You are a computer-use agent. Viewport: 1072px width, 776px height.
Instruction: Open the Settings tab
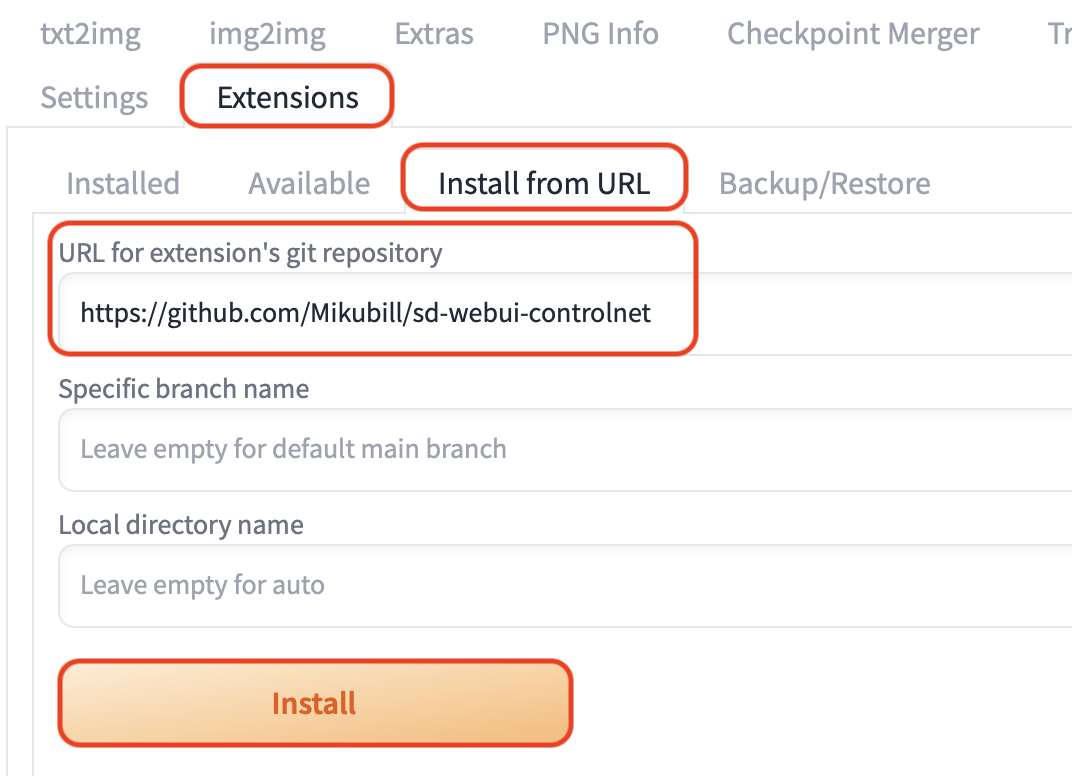[x=94, y=98]
